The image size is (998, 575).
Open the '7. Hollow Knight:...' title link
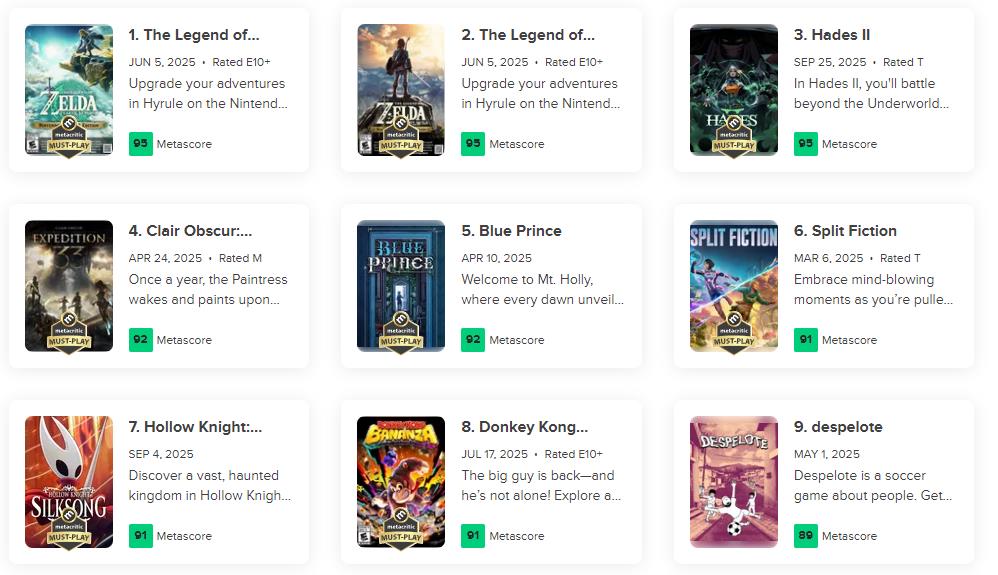pos(195,427)
